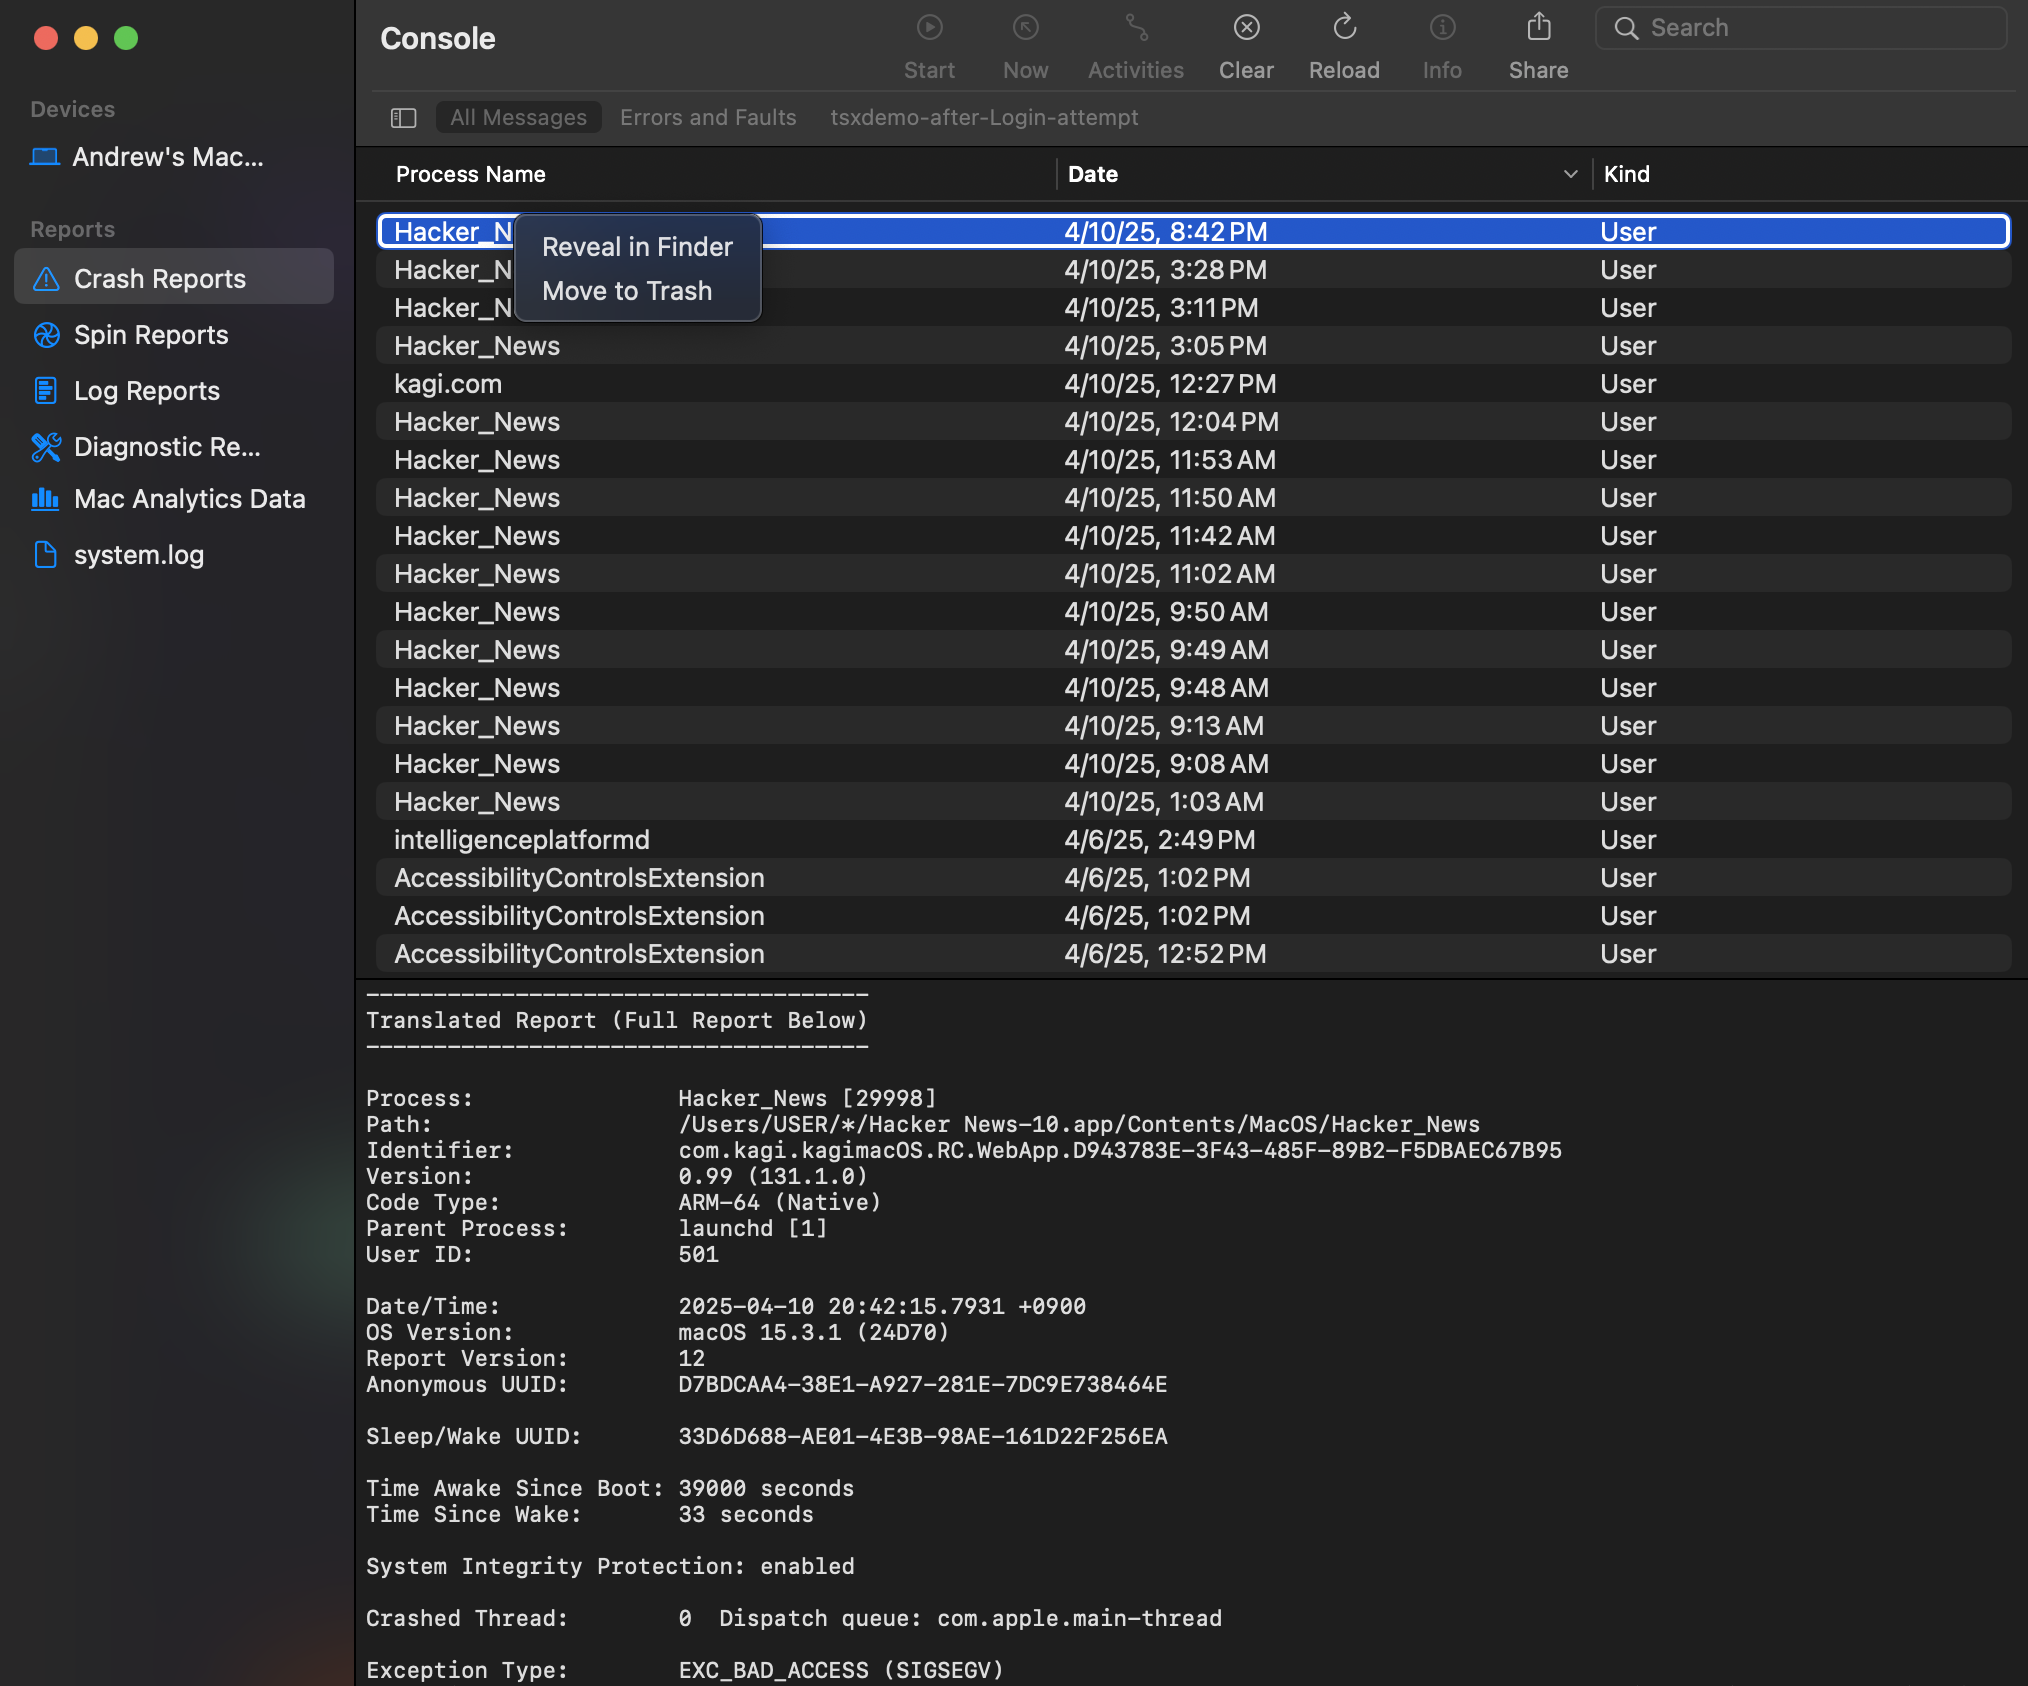This screenshot has width=2028, height=1686.
Task: Select Hacker_News report from 9:08 AM
Action: 1193,764
